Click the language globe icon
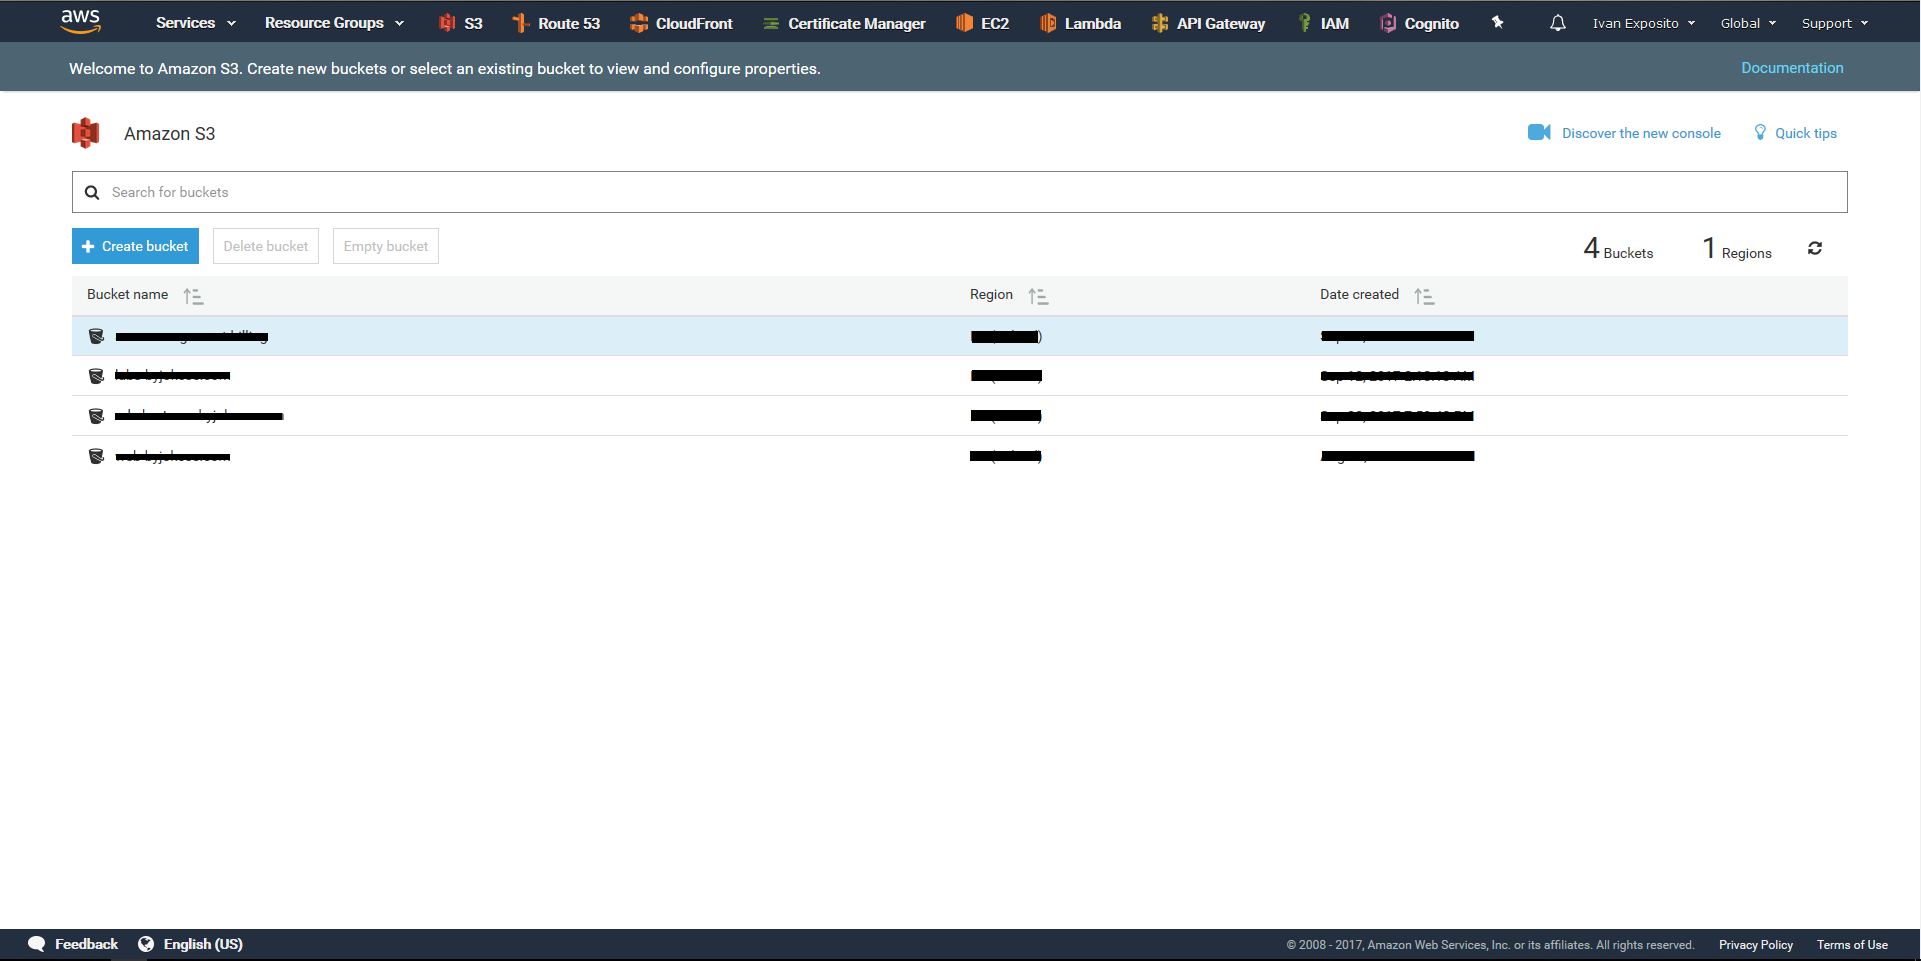Viewport: 1921px width, 961px height. coord(146,944)
